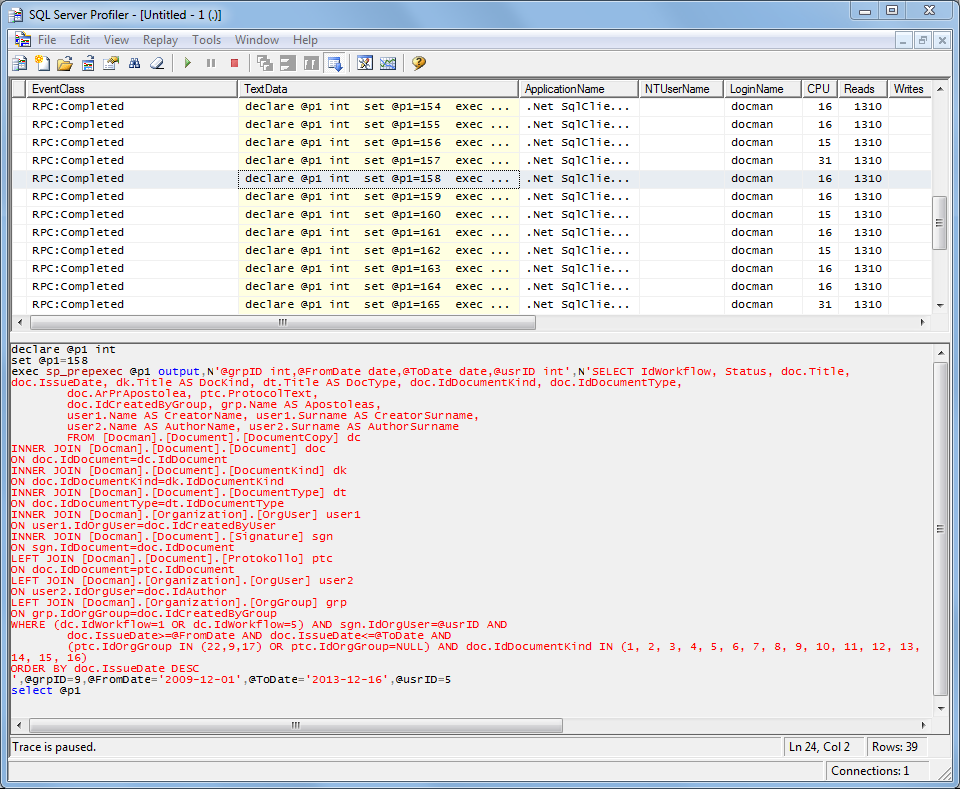The width and height of the screenshot is (960, 789).
Task: Click '.Net SqlClie...' in the @p1=160 row
Action: click(x=578, y=215)
